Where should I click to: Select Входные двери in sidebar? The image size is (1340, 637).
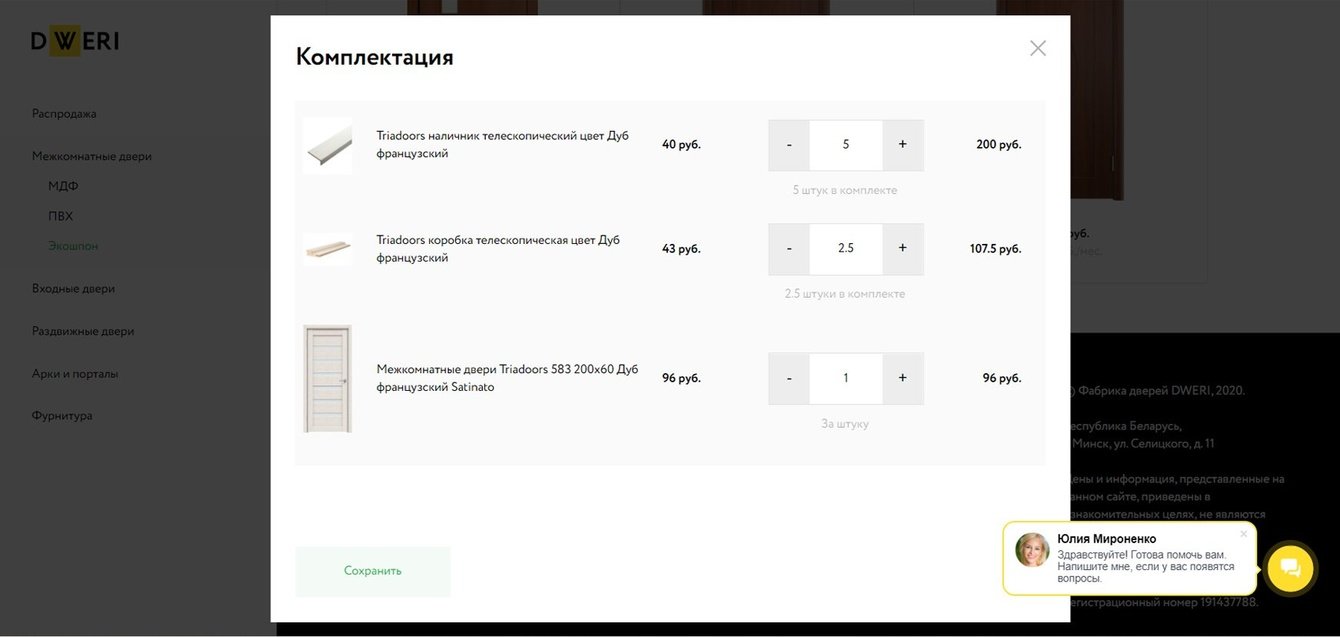pos(73,289)
